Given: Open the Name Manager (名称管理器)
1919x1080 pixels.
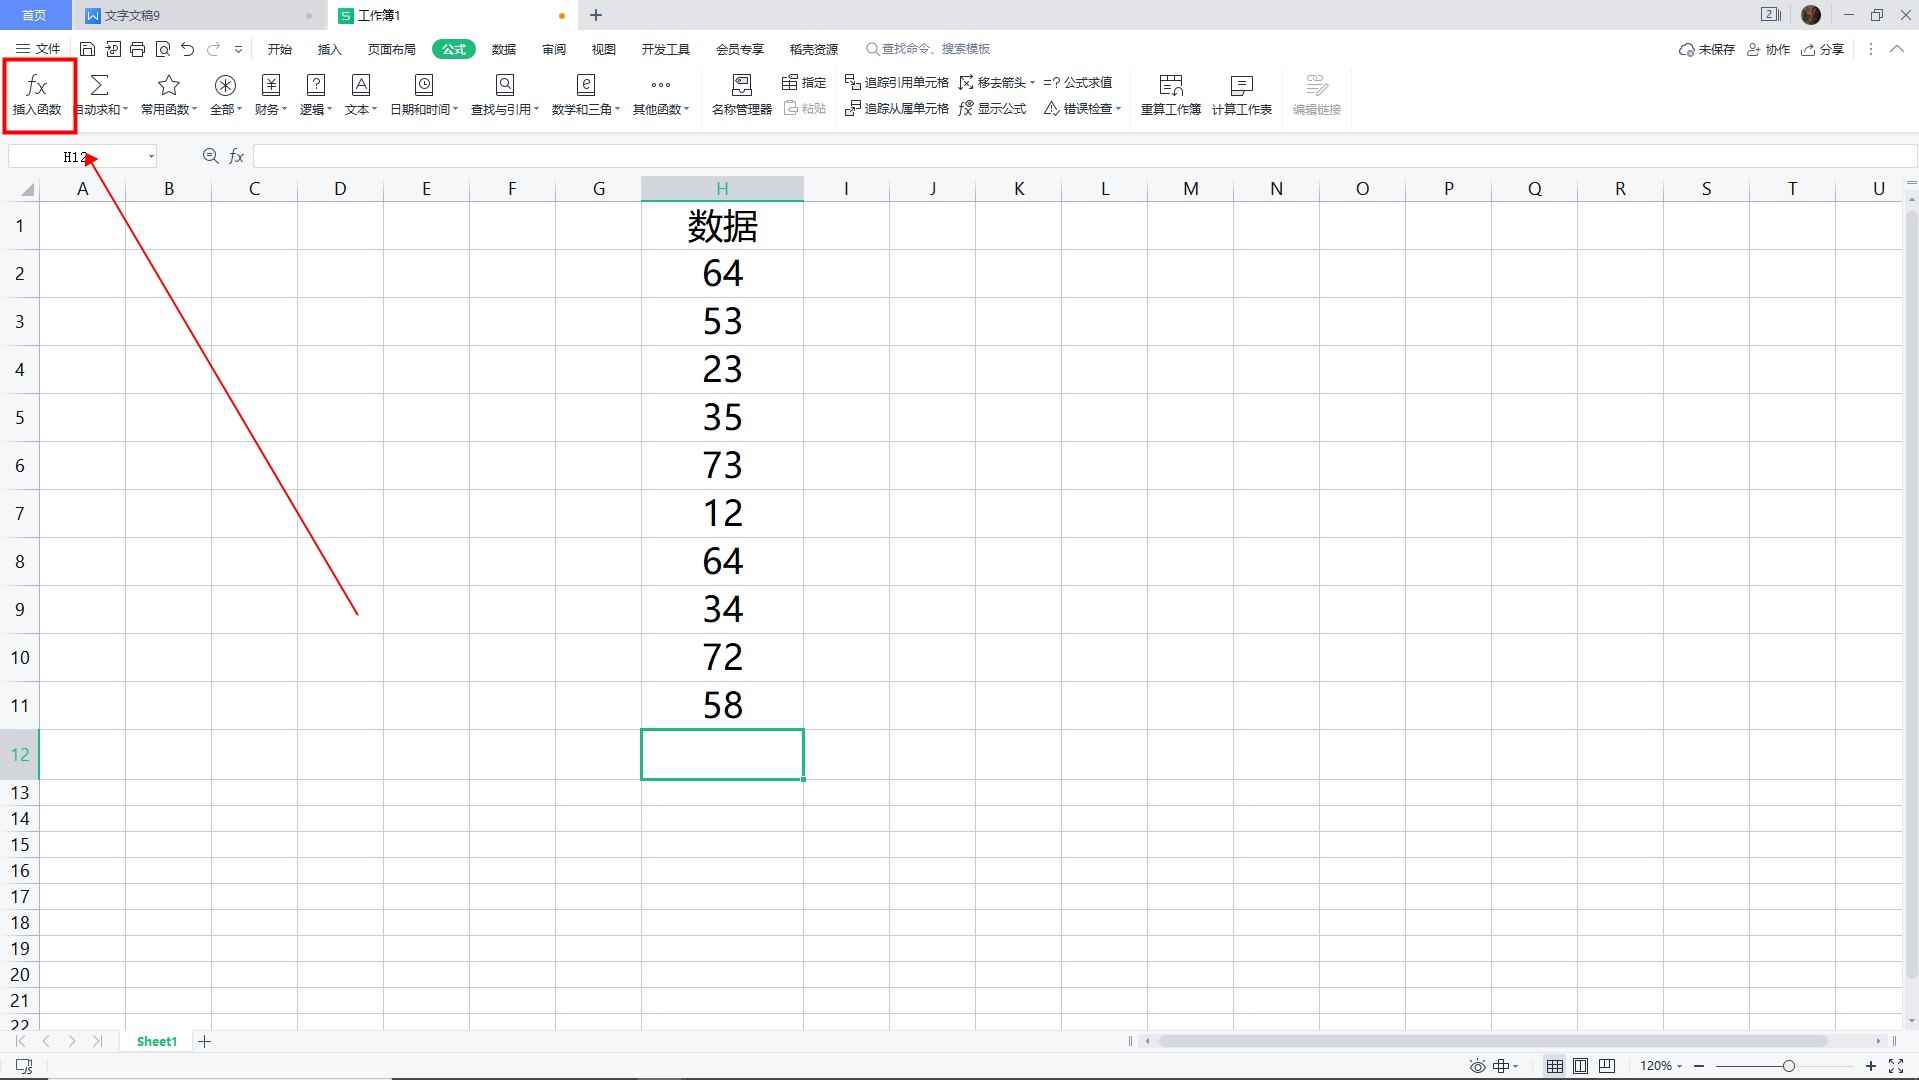Looking at the screenshot, I should pos(741,94).
